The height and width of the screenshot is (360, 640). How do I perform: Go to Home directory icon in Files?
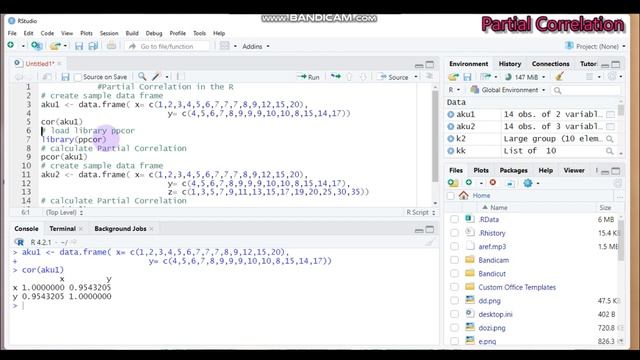click(464, 196)
